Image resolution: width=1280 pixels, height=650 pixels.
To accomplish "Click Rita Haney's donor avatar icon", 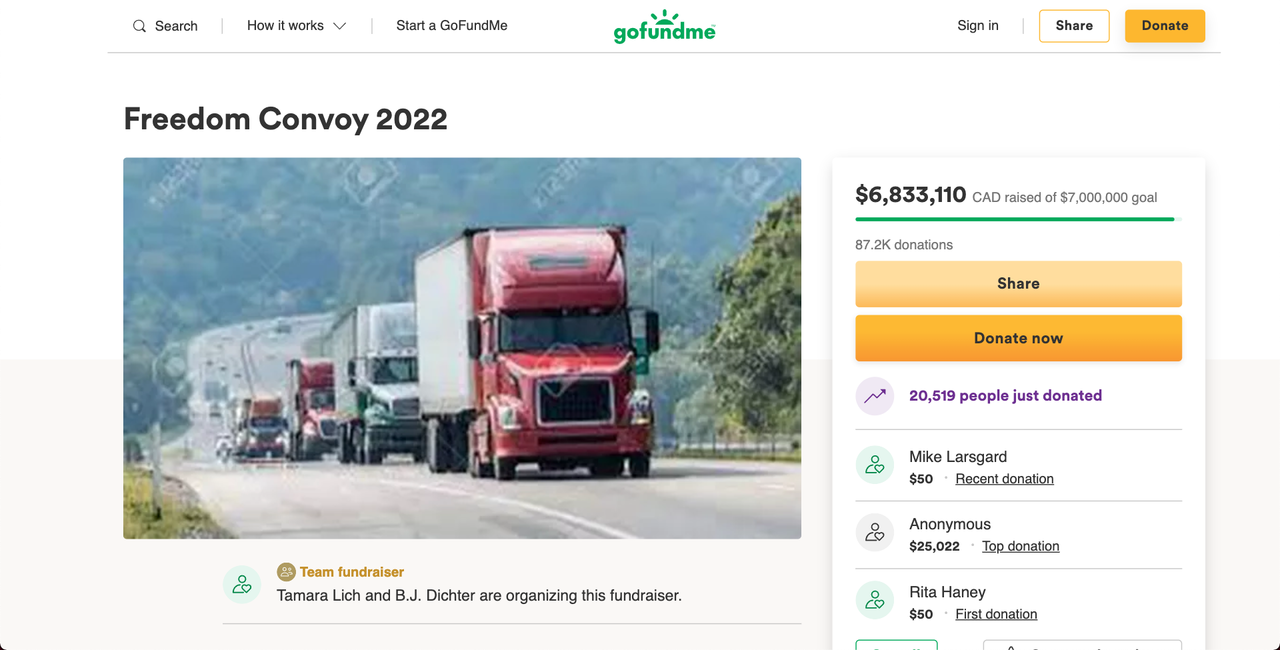I will (875, 601).
